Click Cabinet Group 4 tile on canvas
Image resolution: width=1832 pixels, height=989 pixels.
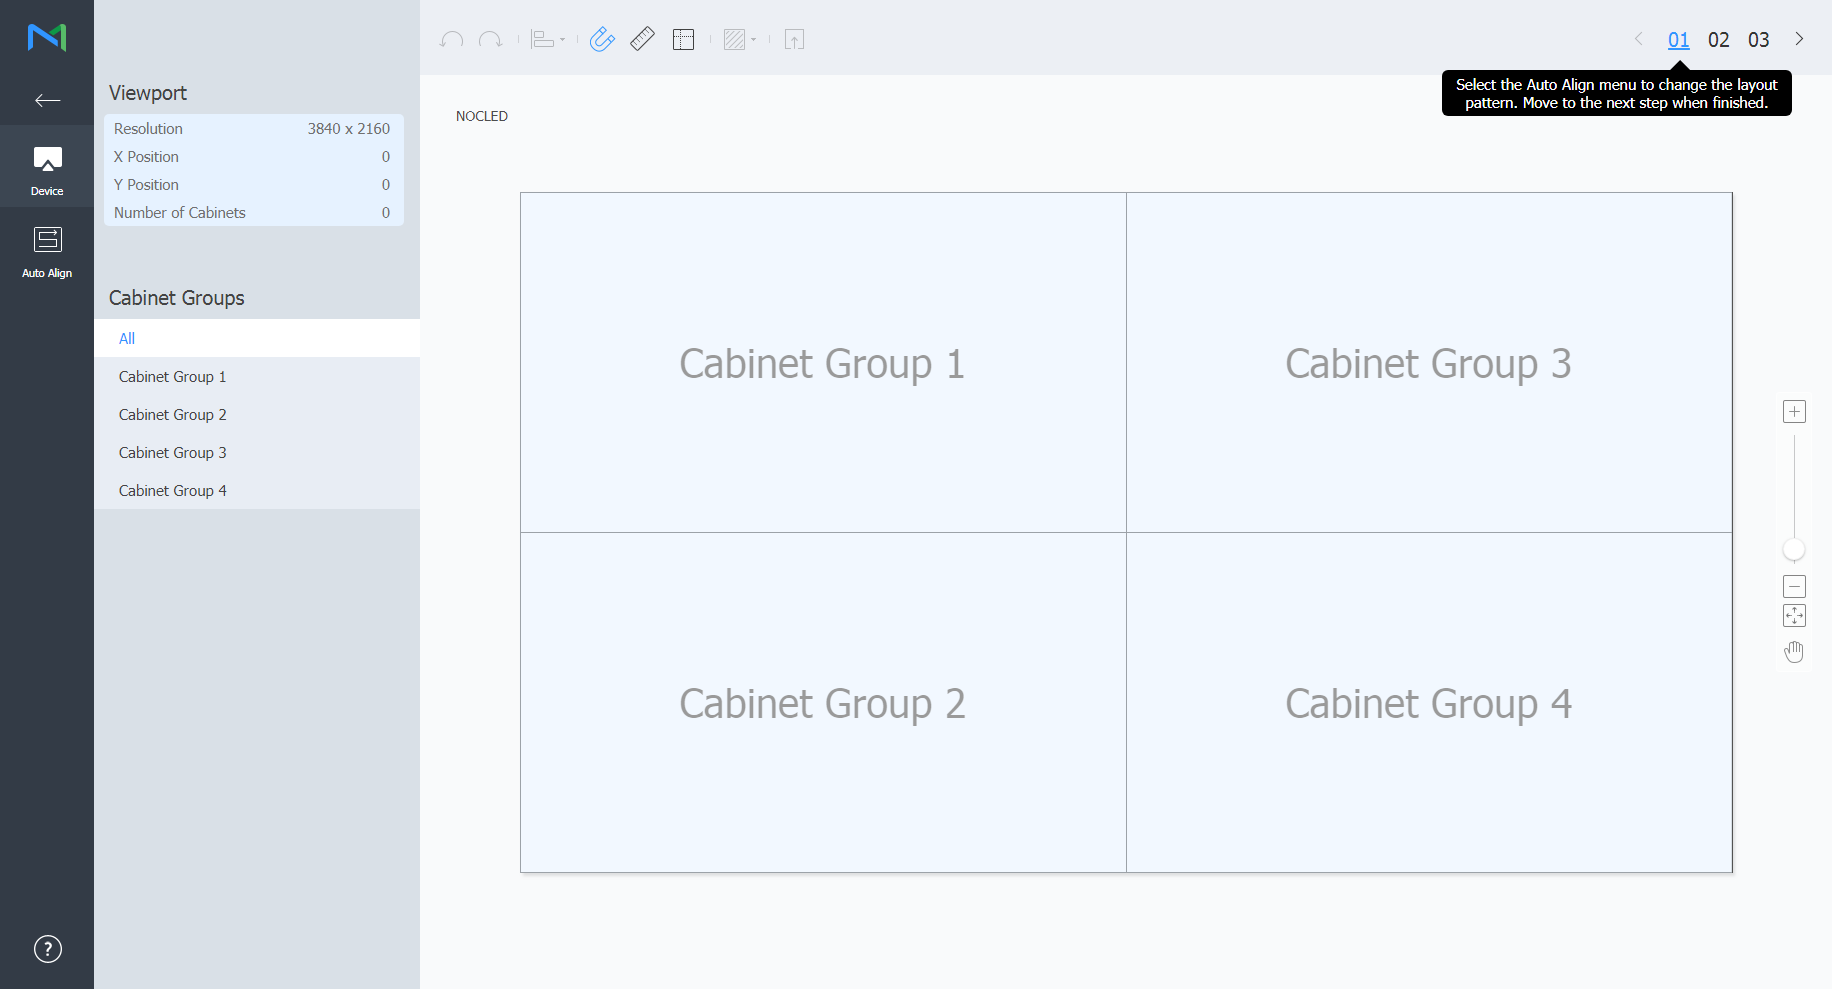tap(1428, 703)
